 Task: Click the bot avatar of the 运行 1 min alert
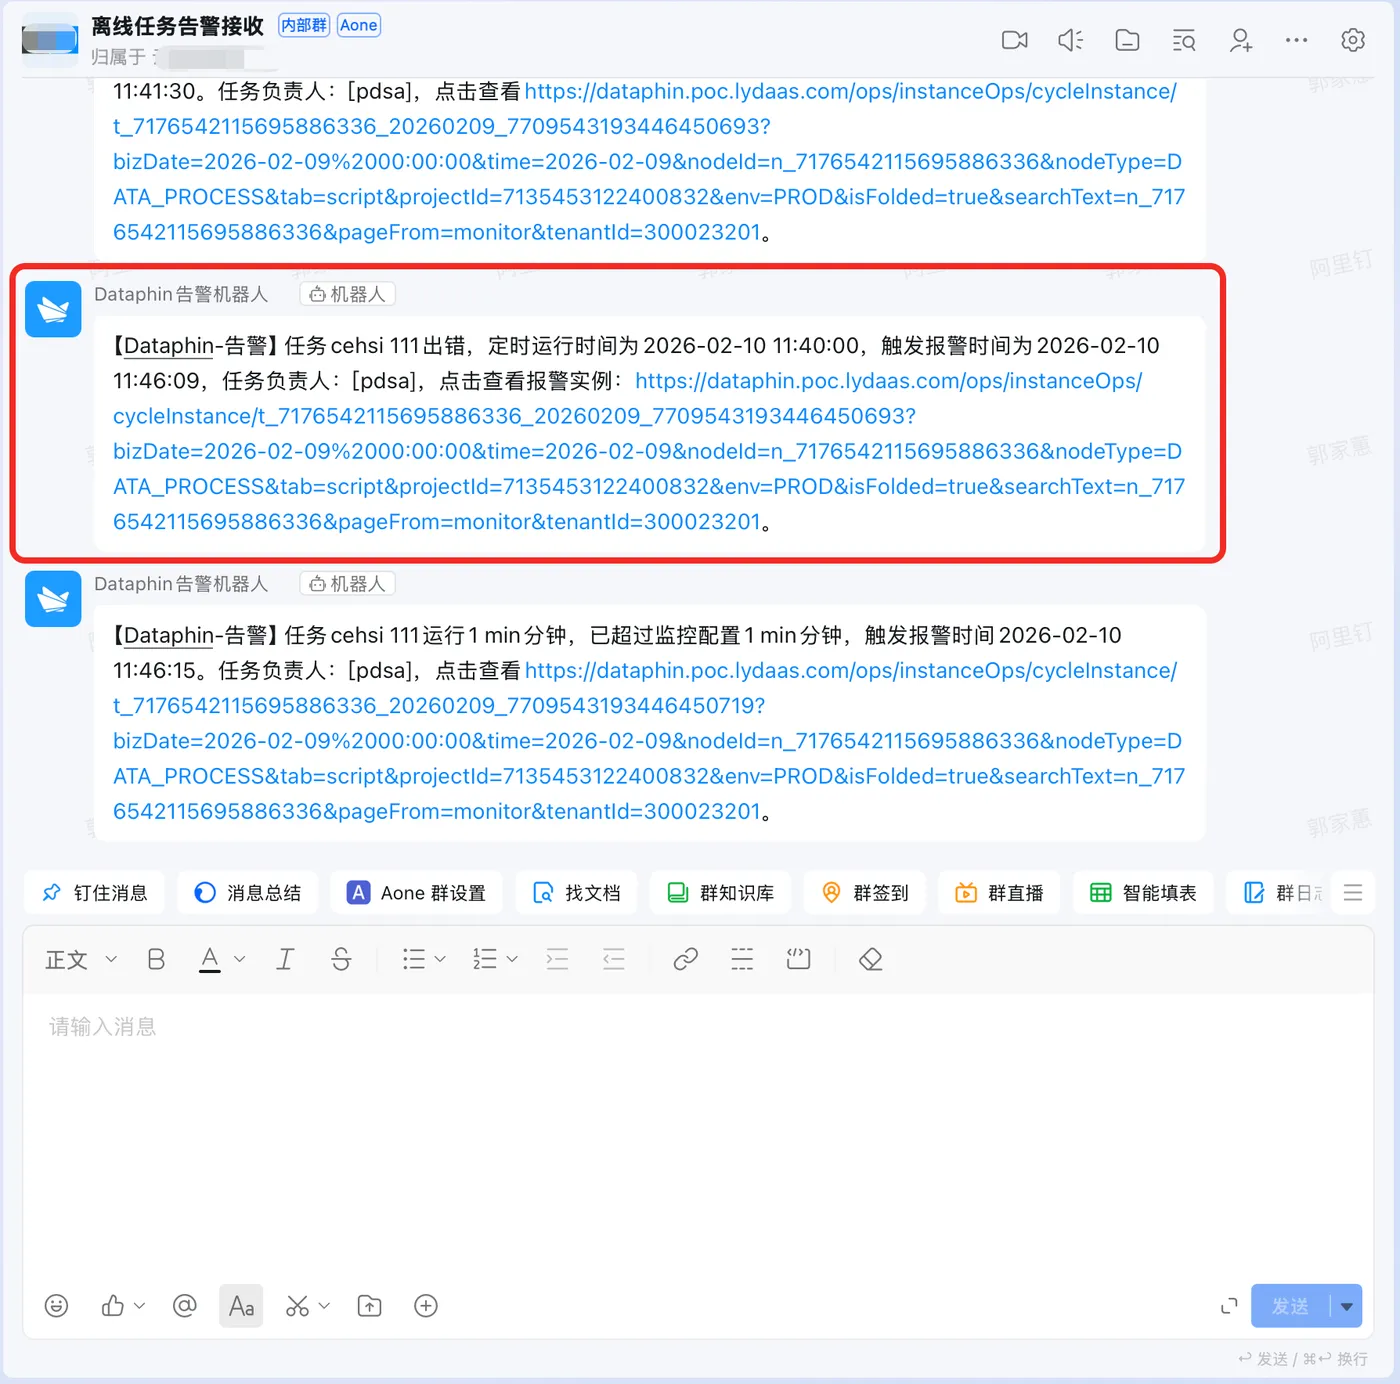(x=53, y=599)
